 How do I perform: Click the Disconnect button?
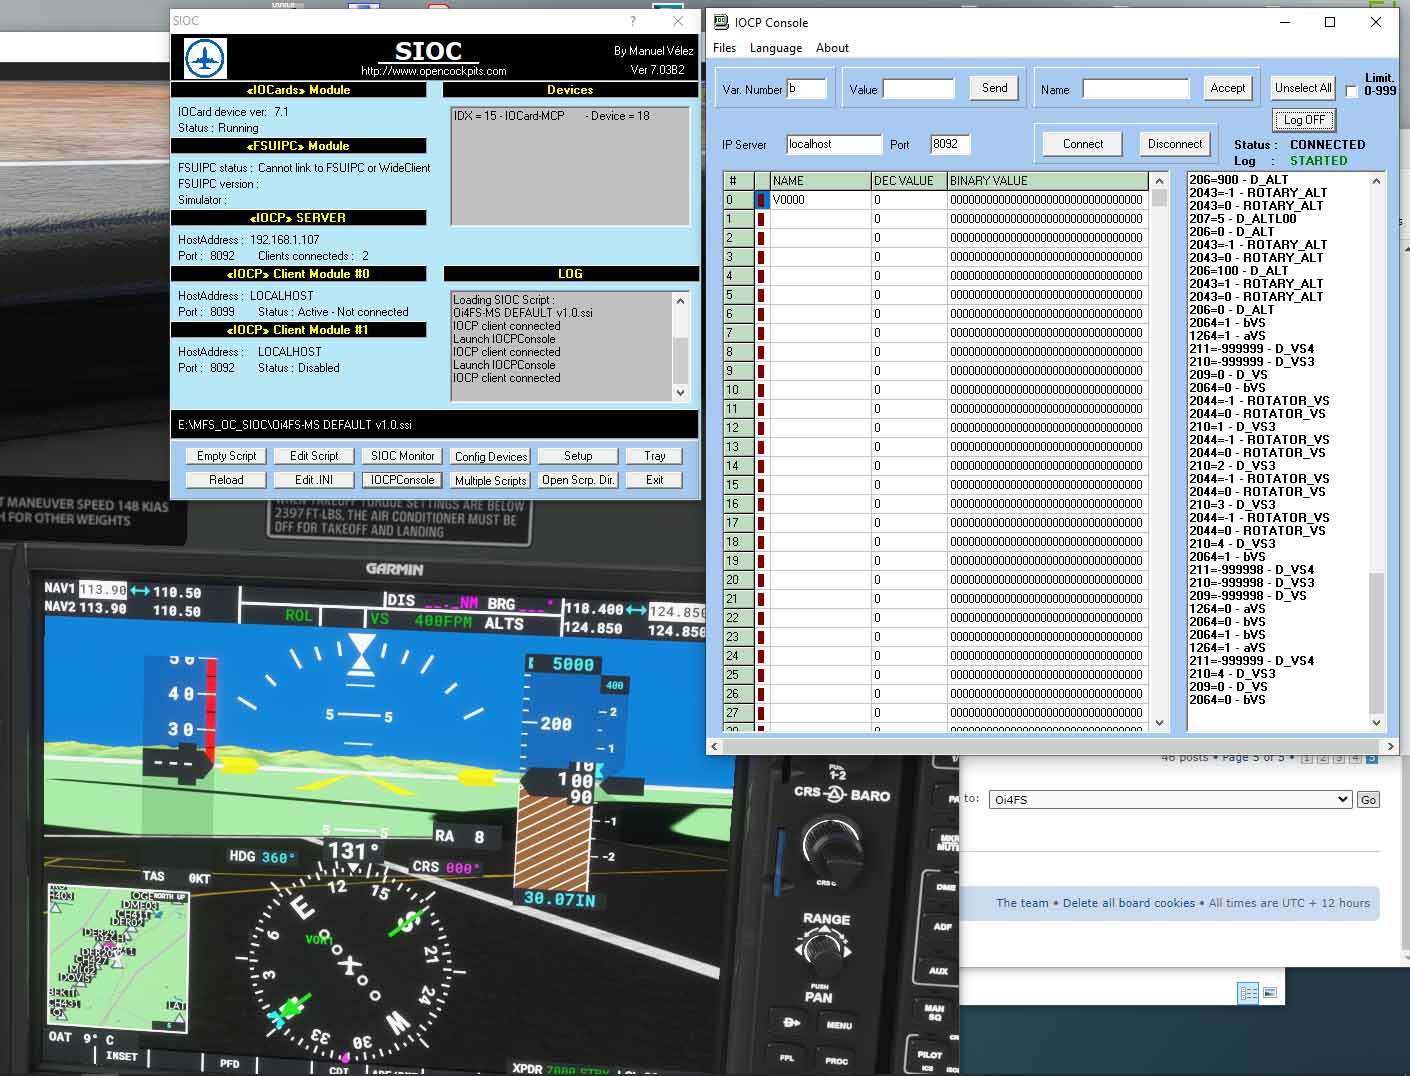(x=1175, y=144)
